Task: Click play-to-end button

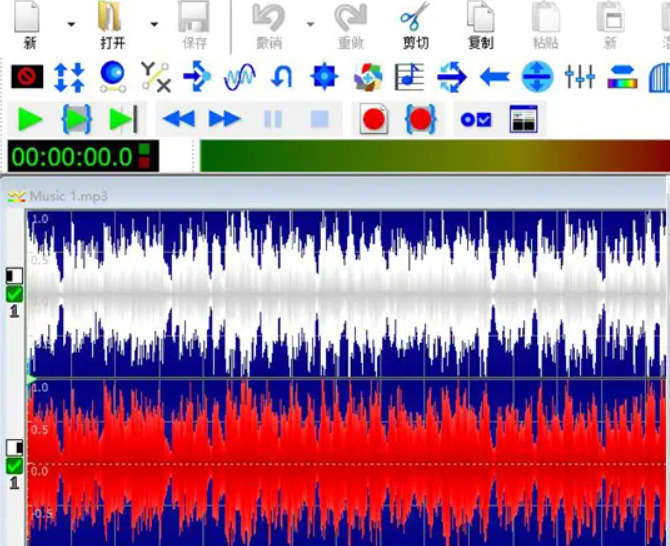Action: coord(123,119)
